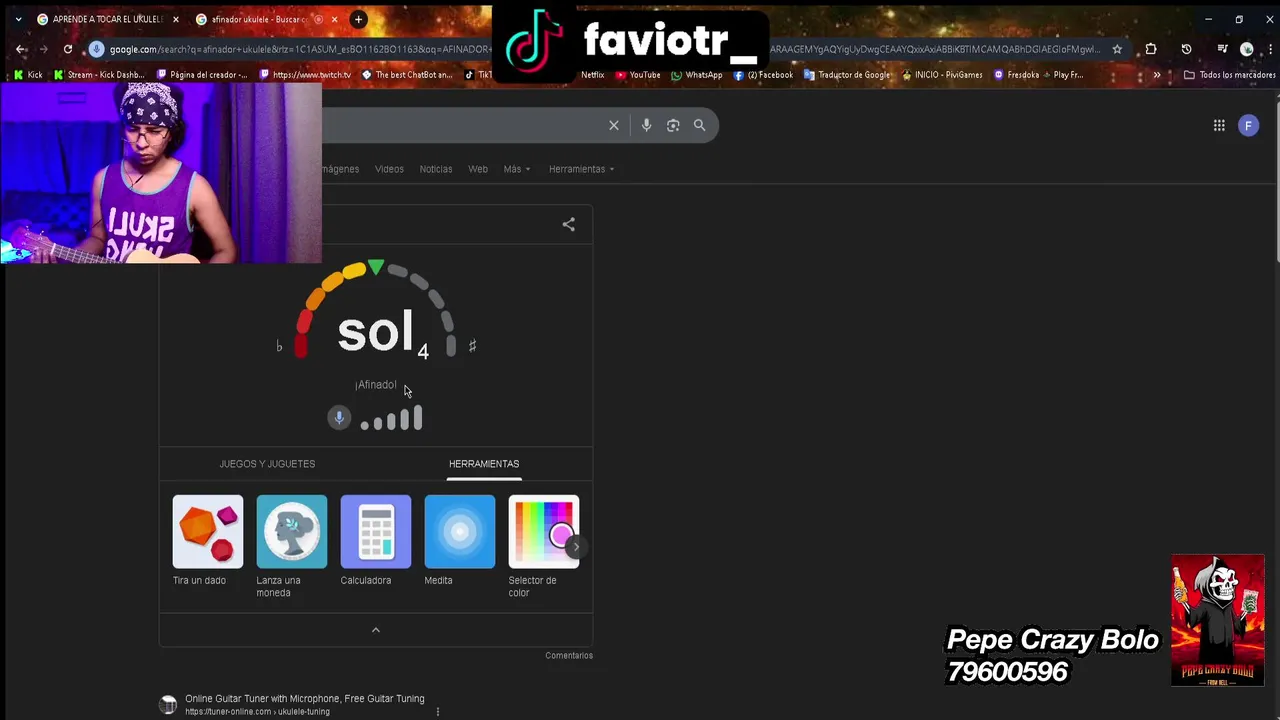The image size is (1280, 720).
Task: Open Chrome three-dot menu
Action: (x=1270, y=49)
